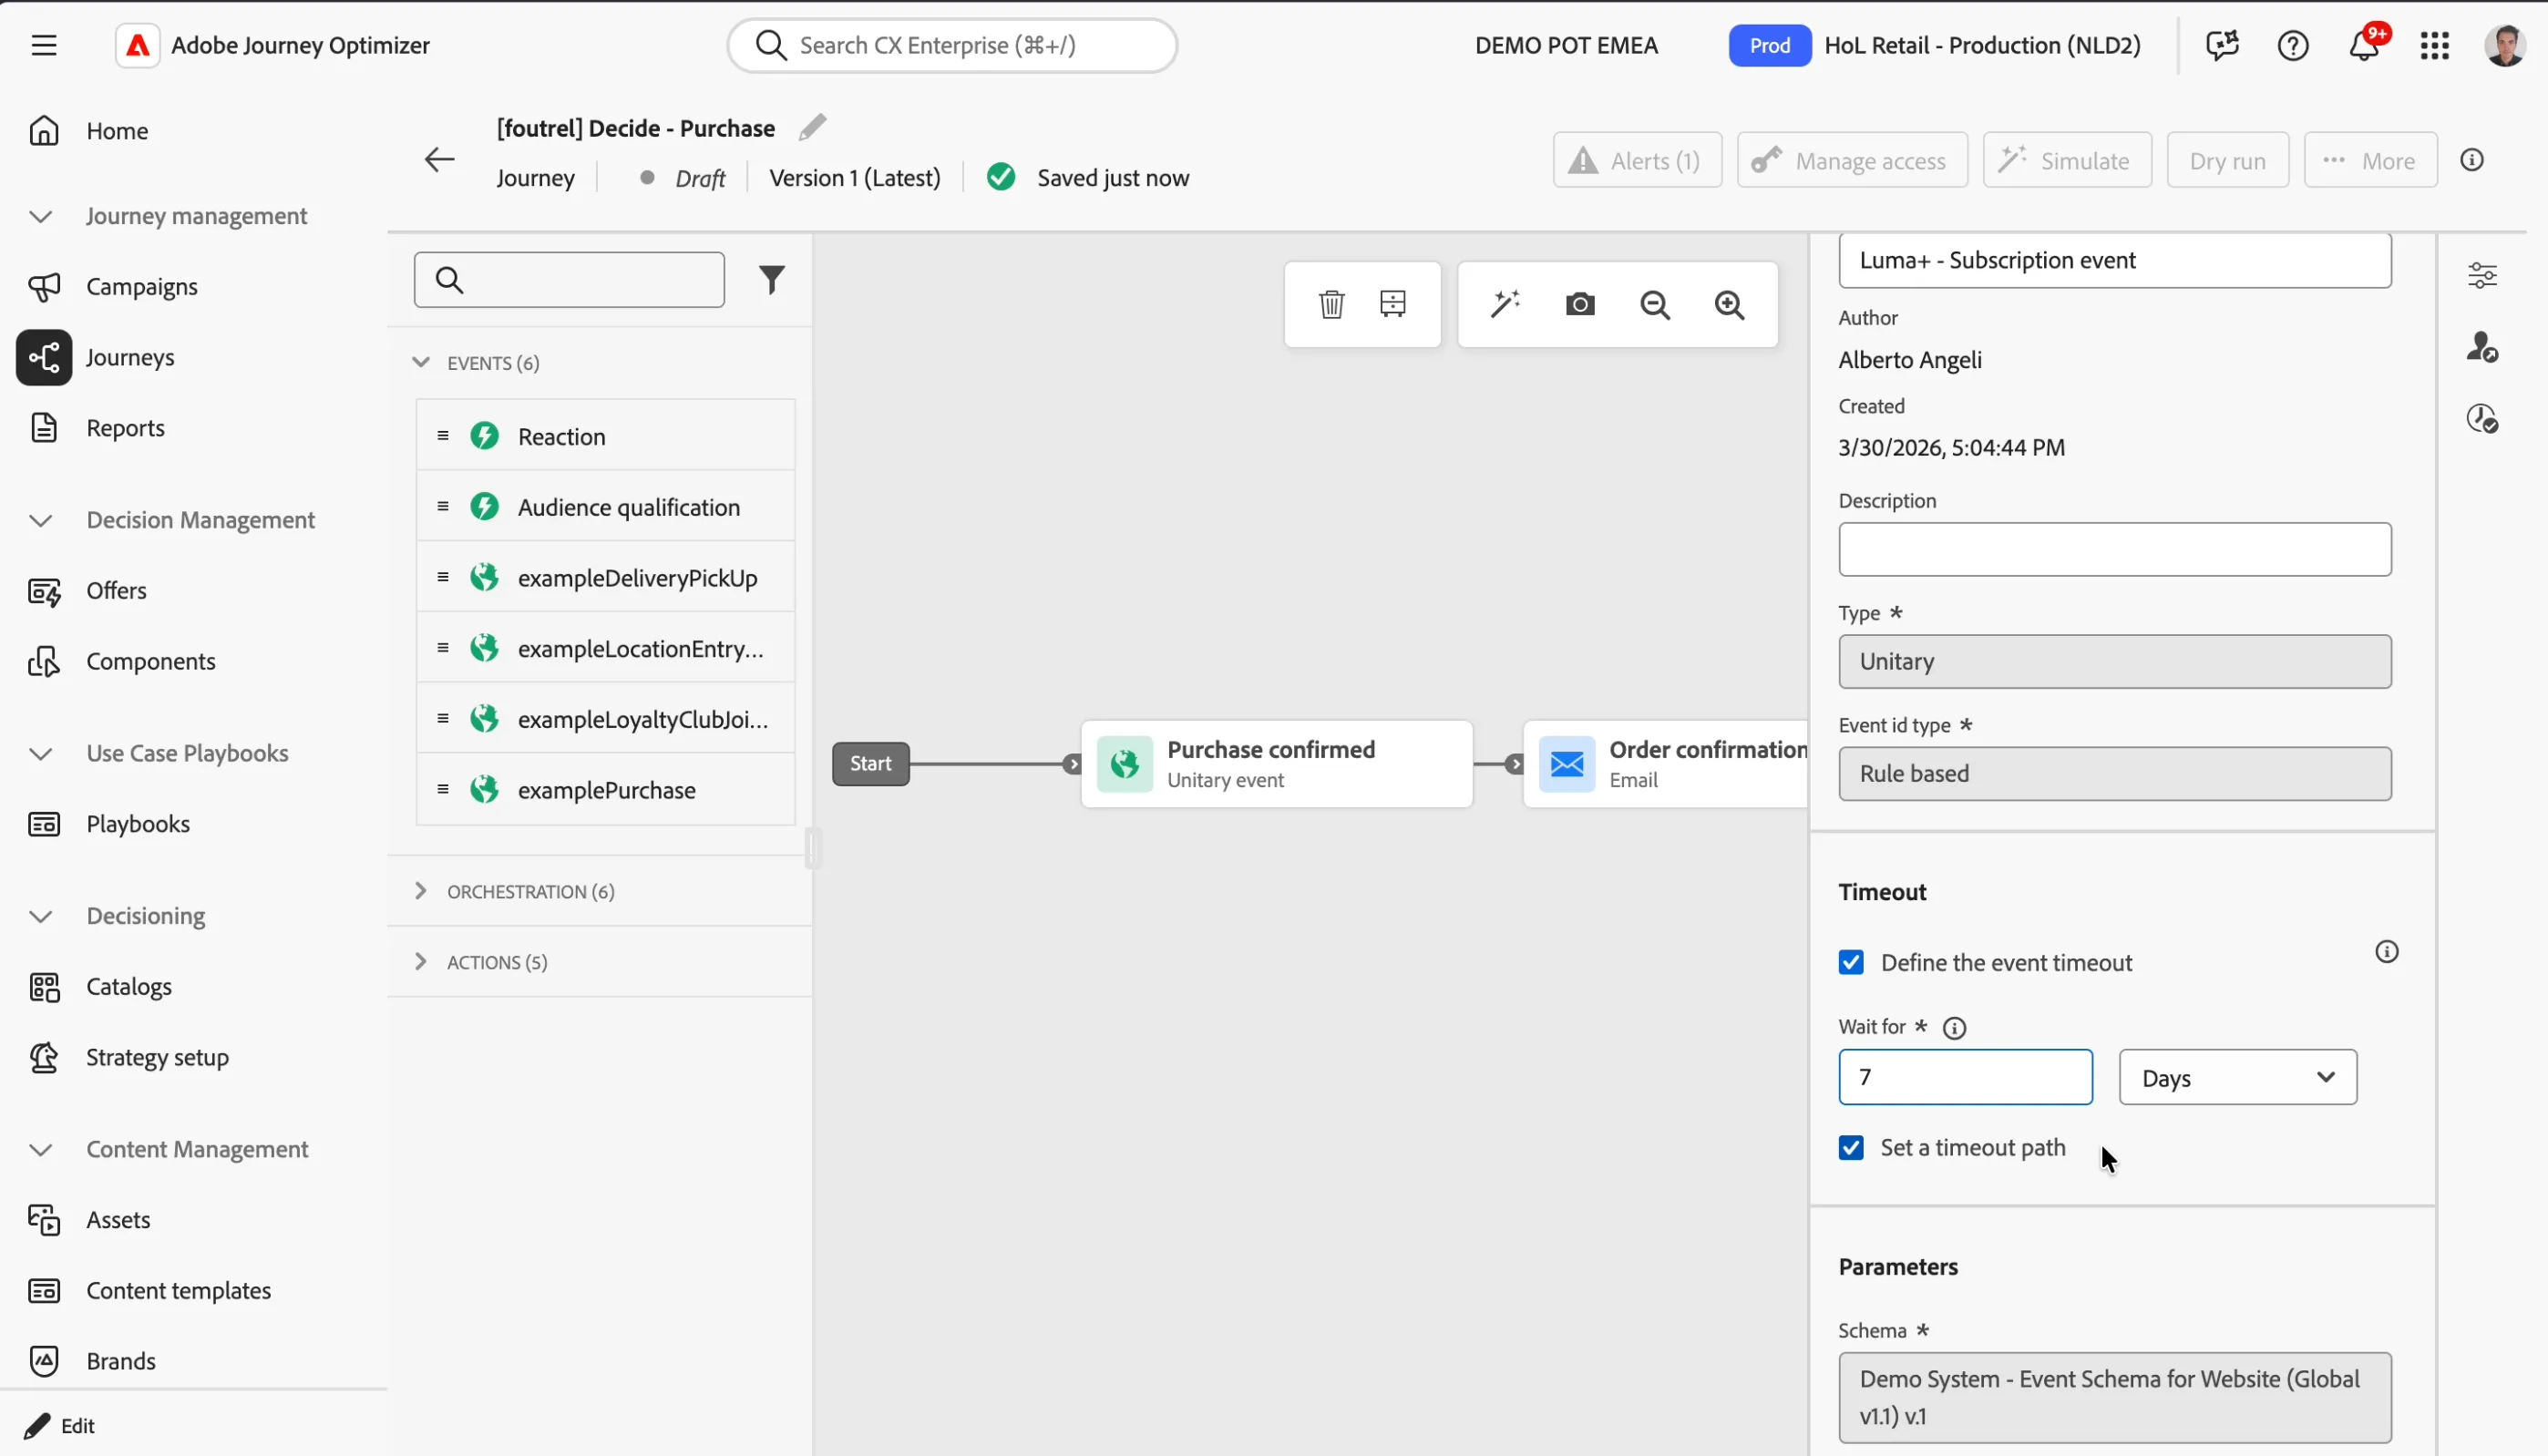Click the Dry run button
The image size is (2548, 1456).
[2227, 160]
